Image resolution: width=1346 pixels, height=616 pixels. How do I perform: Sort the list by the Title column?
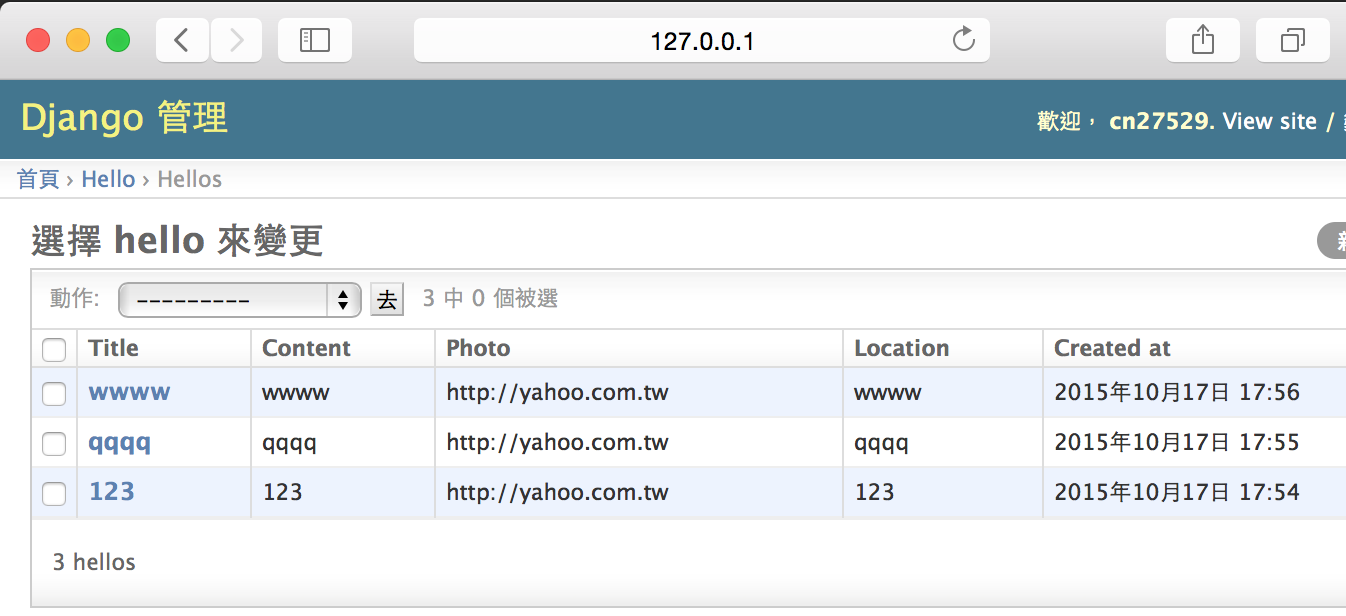coord(114,348)
